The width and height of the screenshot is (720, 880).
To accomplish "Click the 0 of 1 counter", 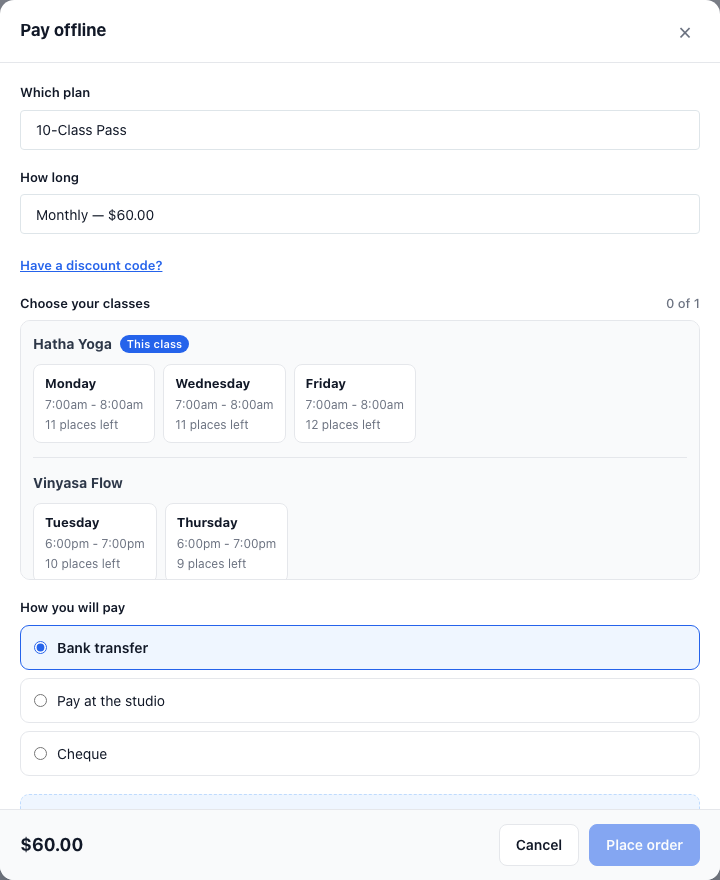I will [682, 304].
